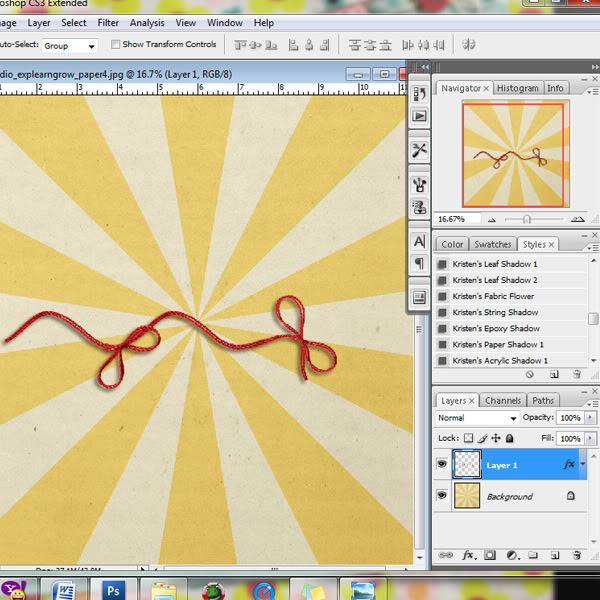
Task: Hide the Background layer eye icon
Action: click(x=442, y=495)
